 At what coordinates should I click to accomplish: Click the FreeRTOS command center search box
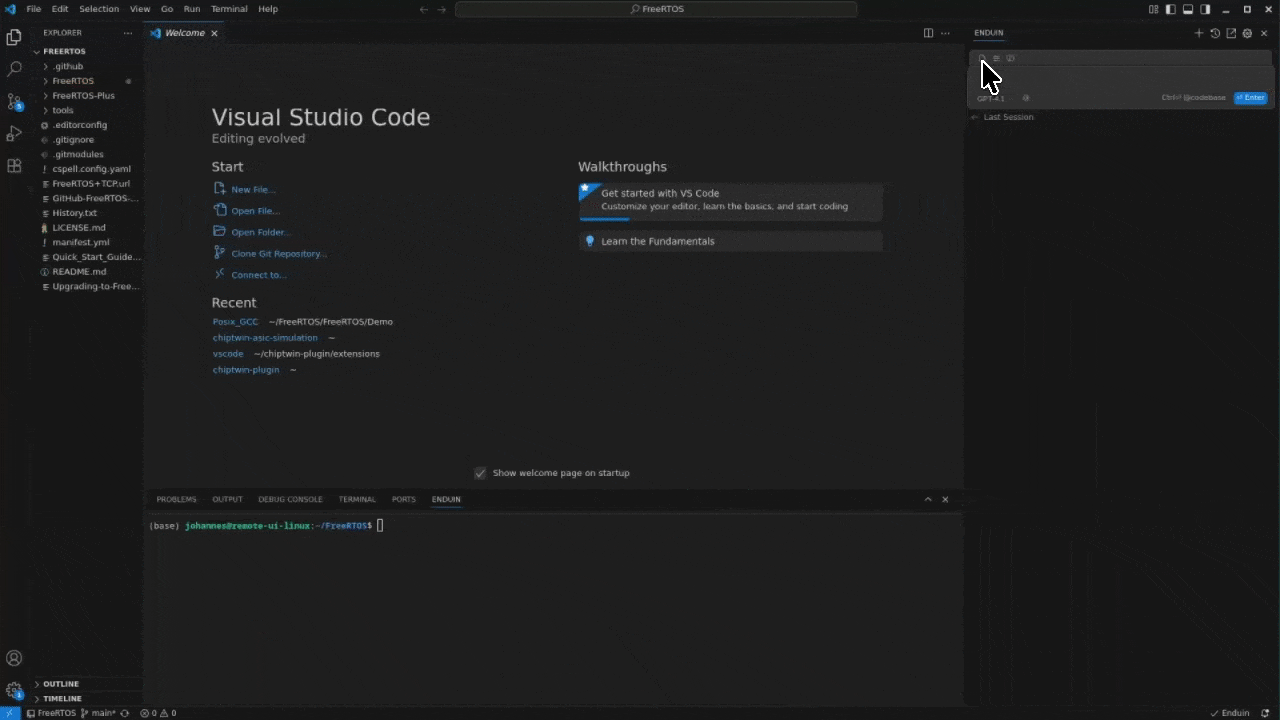point(656,9)
